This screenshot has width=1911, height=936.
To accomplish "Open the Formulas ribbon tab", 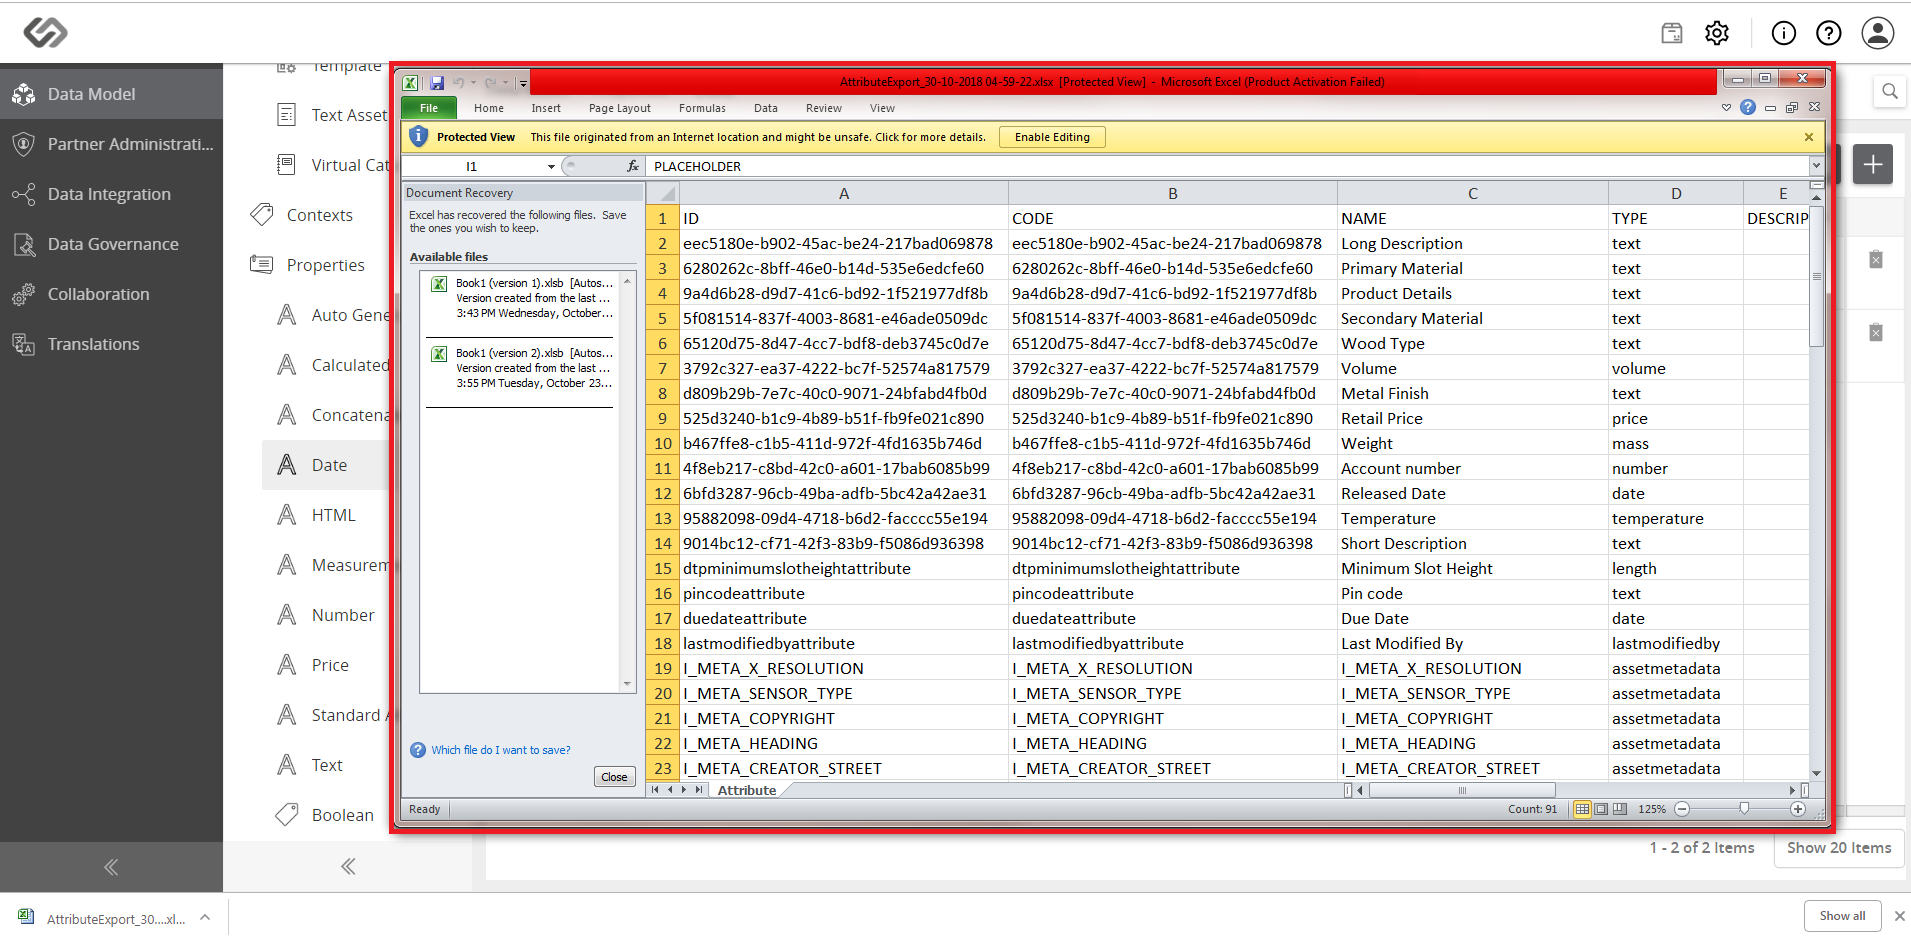I will point(702,108).
